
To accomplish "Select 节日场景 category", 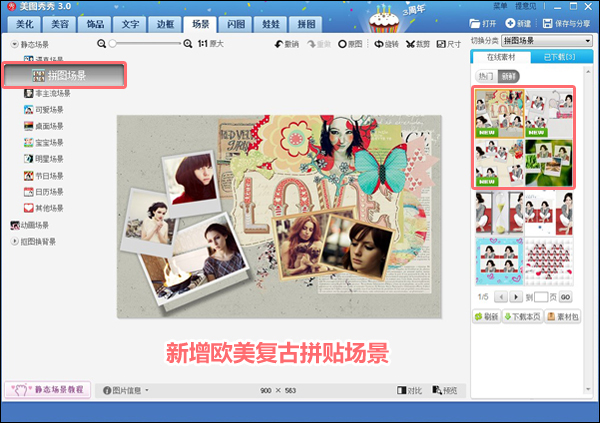I will pyautogui.click(x=44, y=176).
